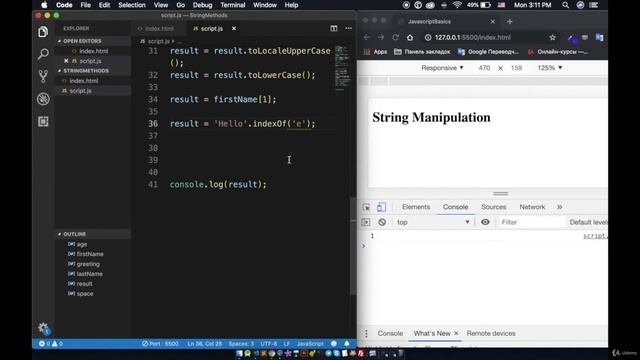Jump to age in Outline
This screenshot has height=360, width=640.
point(82,244)
